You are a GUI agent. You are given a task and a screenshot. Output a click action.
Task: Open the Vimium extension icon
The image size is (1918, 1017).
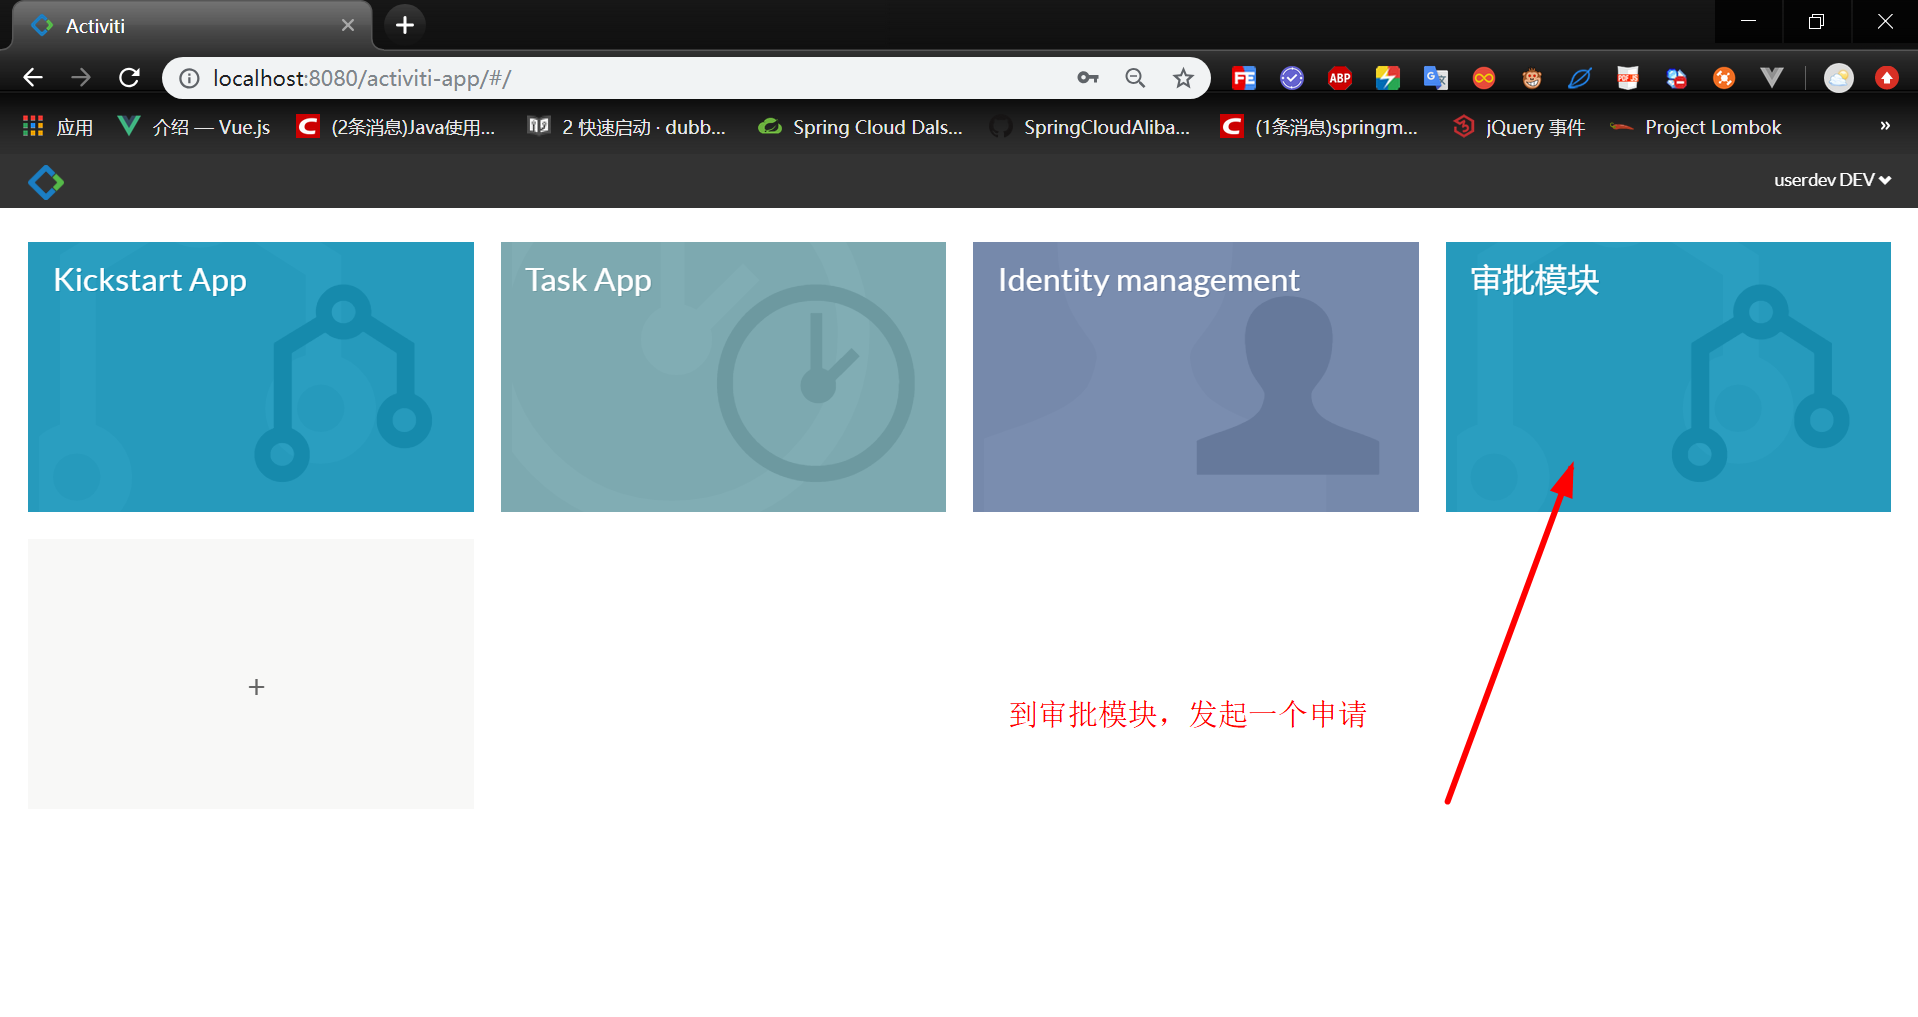coord(1770,77)
